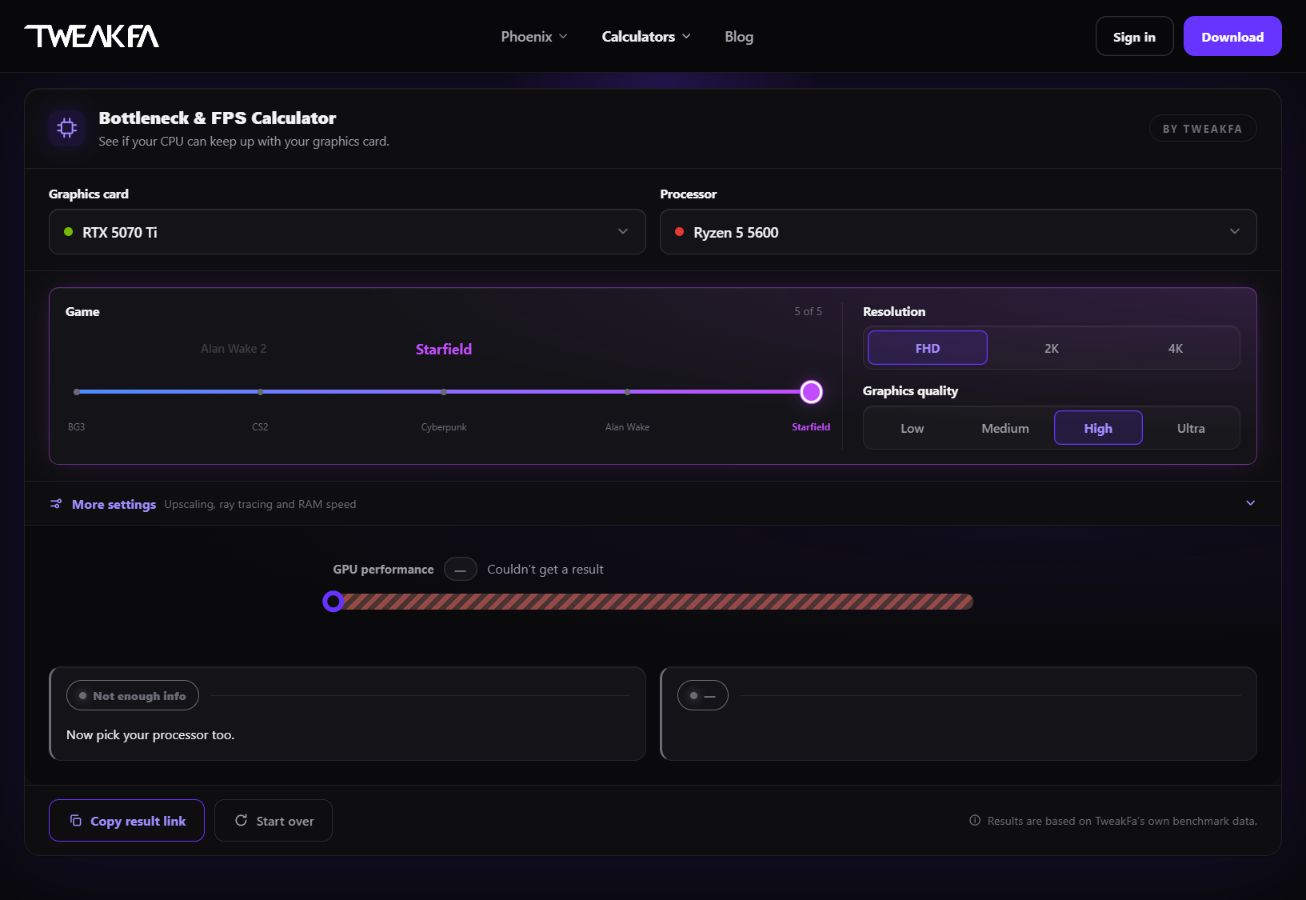Set graphics quality to Low
The image size is (1306, 900).
(x=912, y=428)
